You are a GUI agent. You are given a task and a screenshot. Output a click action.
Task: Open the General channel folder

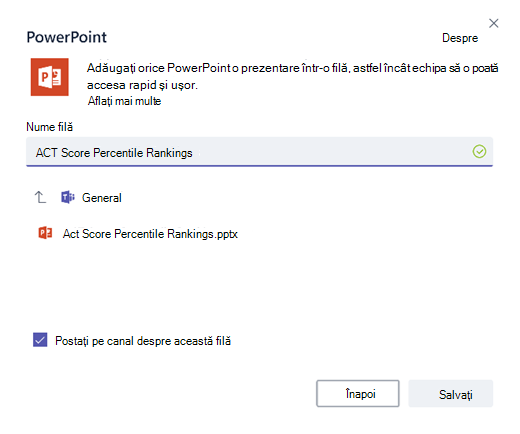pyautogui.click(x=102, y=198)
